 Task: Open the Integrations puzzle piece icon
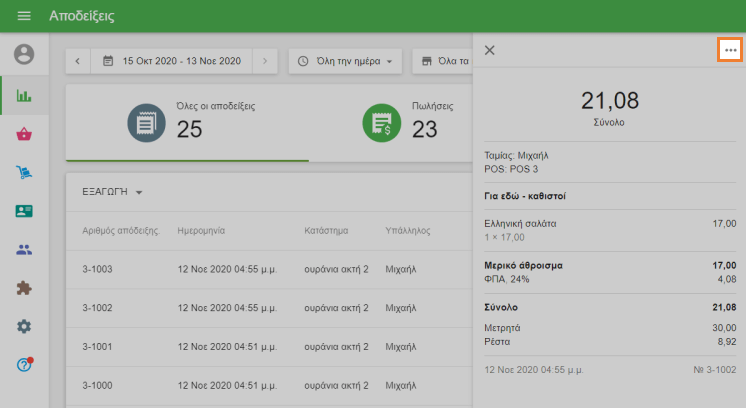point(24,288)
